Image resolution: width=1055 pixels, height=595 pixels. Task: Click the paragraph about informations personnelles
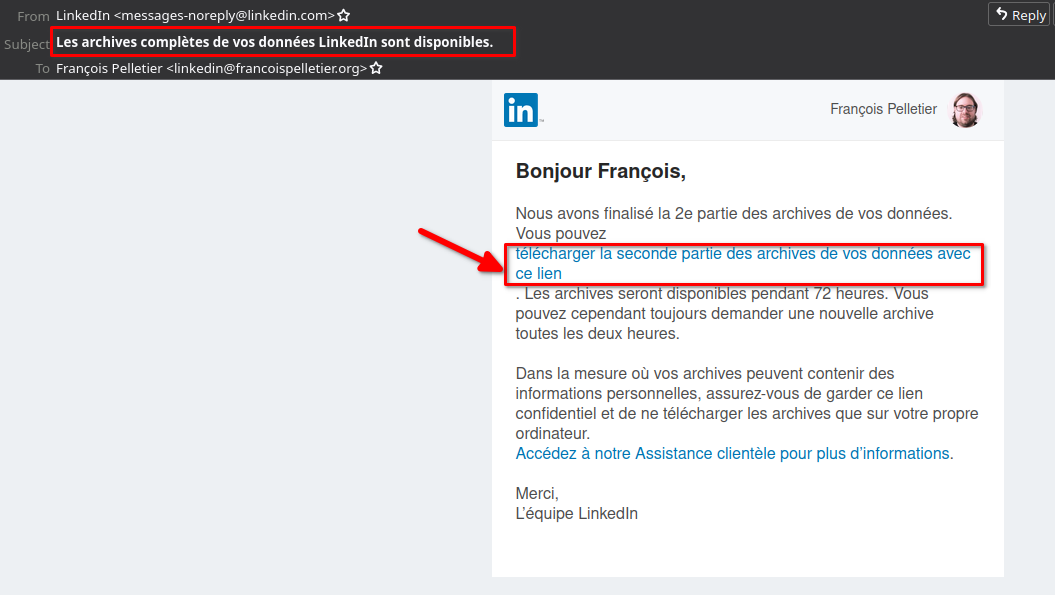747,403
